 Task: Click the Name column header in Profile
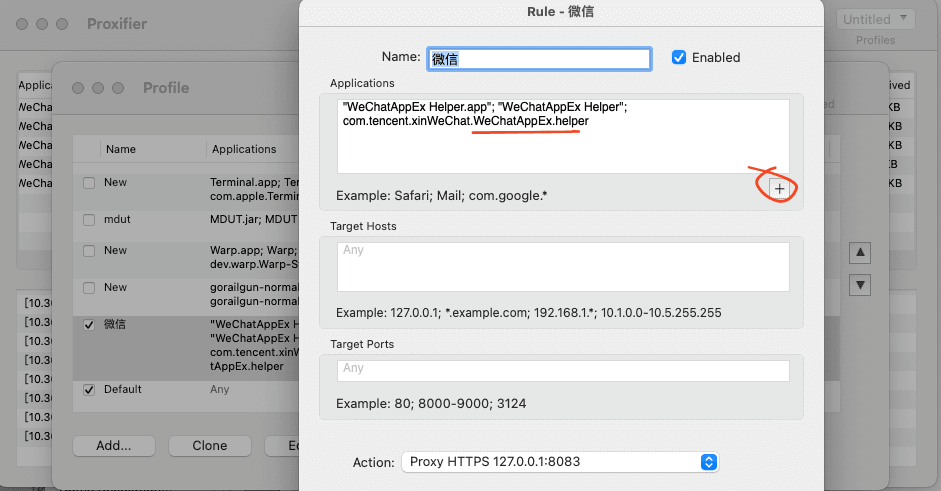[x=121, y=149]
